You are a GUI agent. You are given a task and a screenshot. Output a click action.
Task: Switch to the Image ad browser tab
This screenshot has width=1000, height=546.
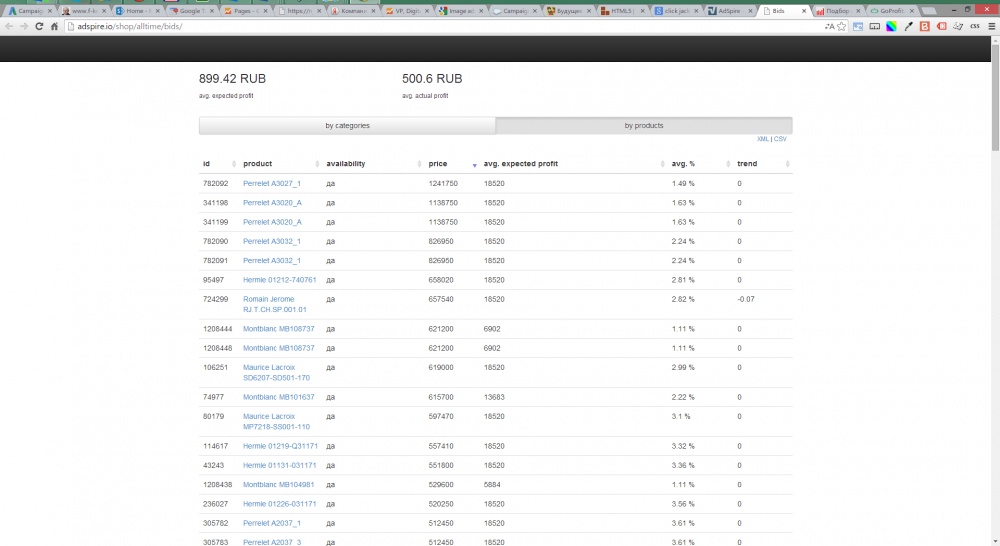click(460, 11)
